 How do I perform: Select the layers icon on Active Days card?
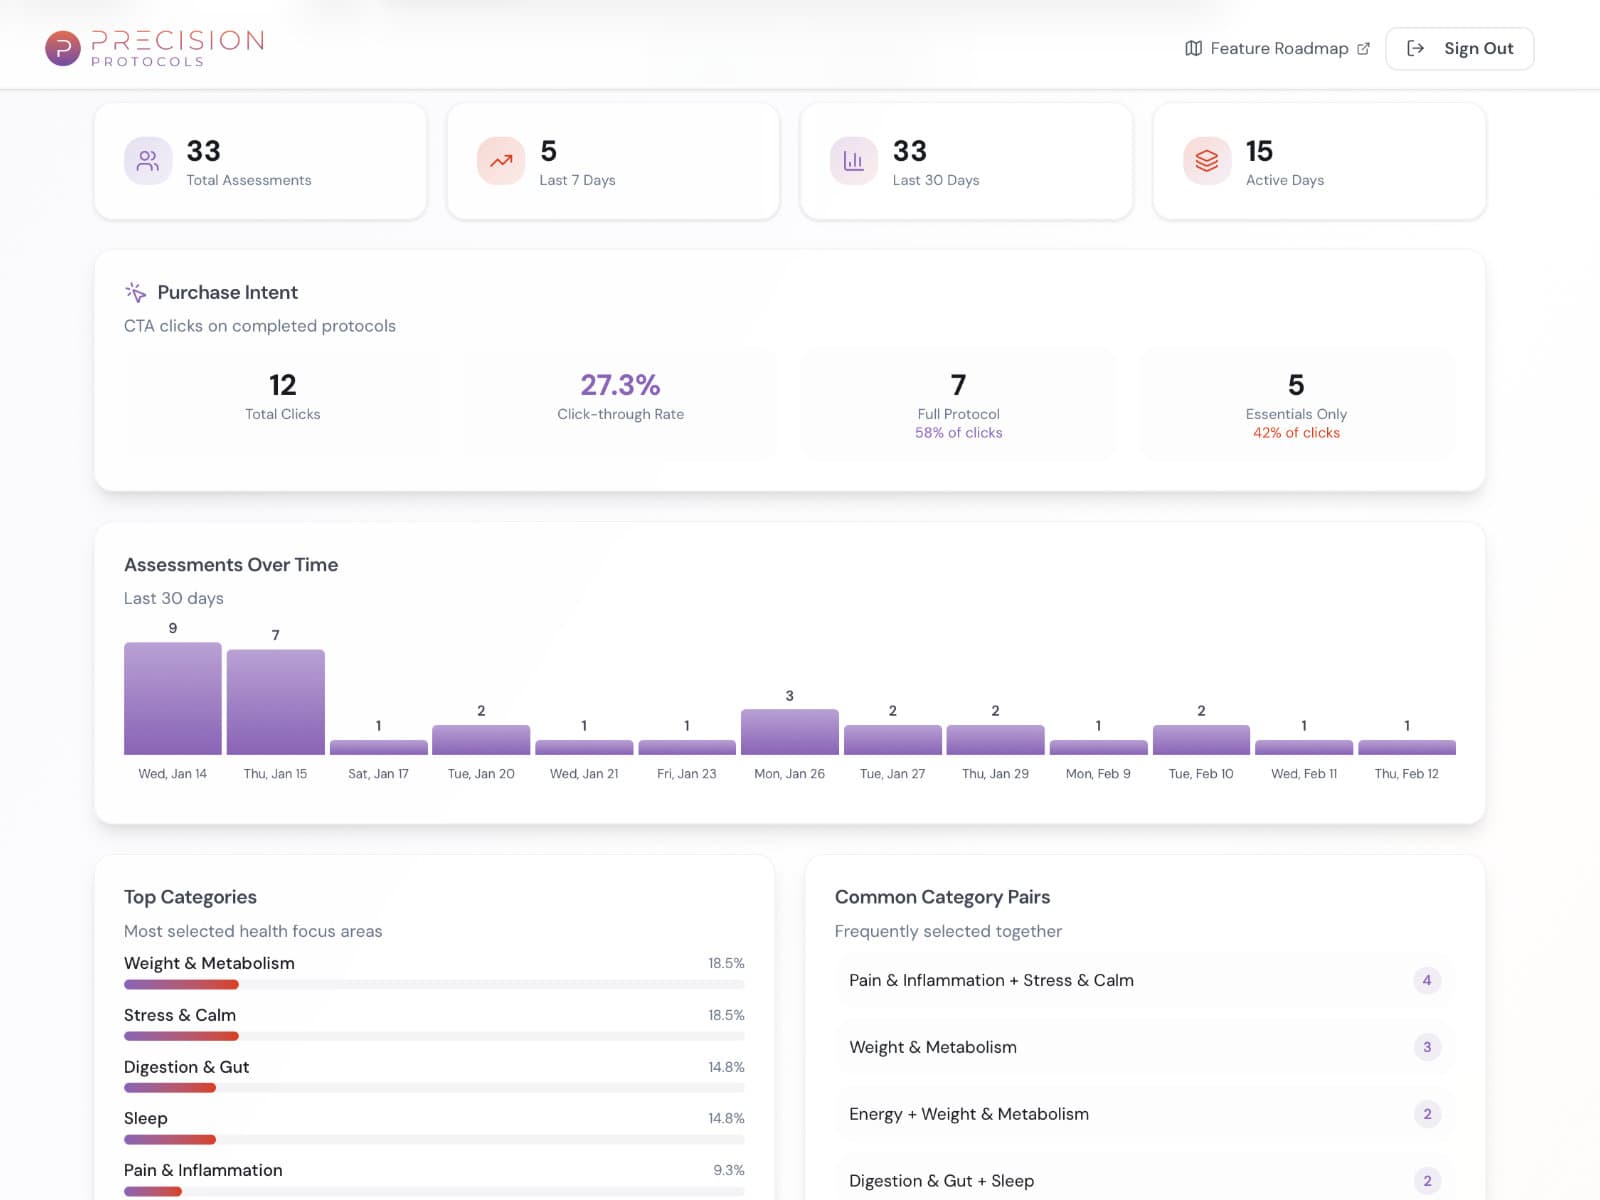coord(1206,160)
